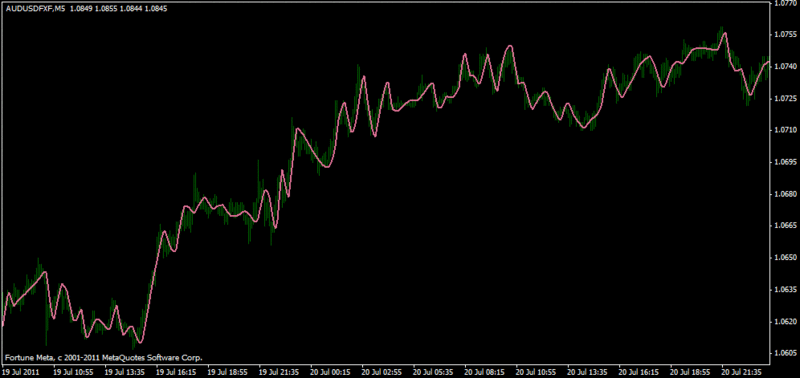Click the 20 Jul 02:55 time label

382,372
